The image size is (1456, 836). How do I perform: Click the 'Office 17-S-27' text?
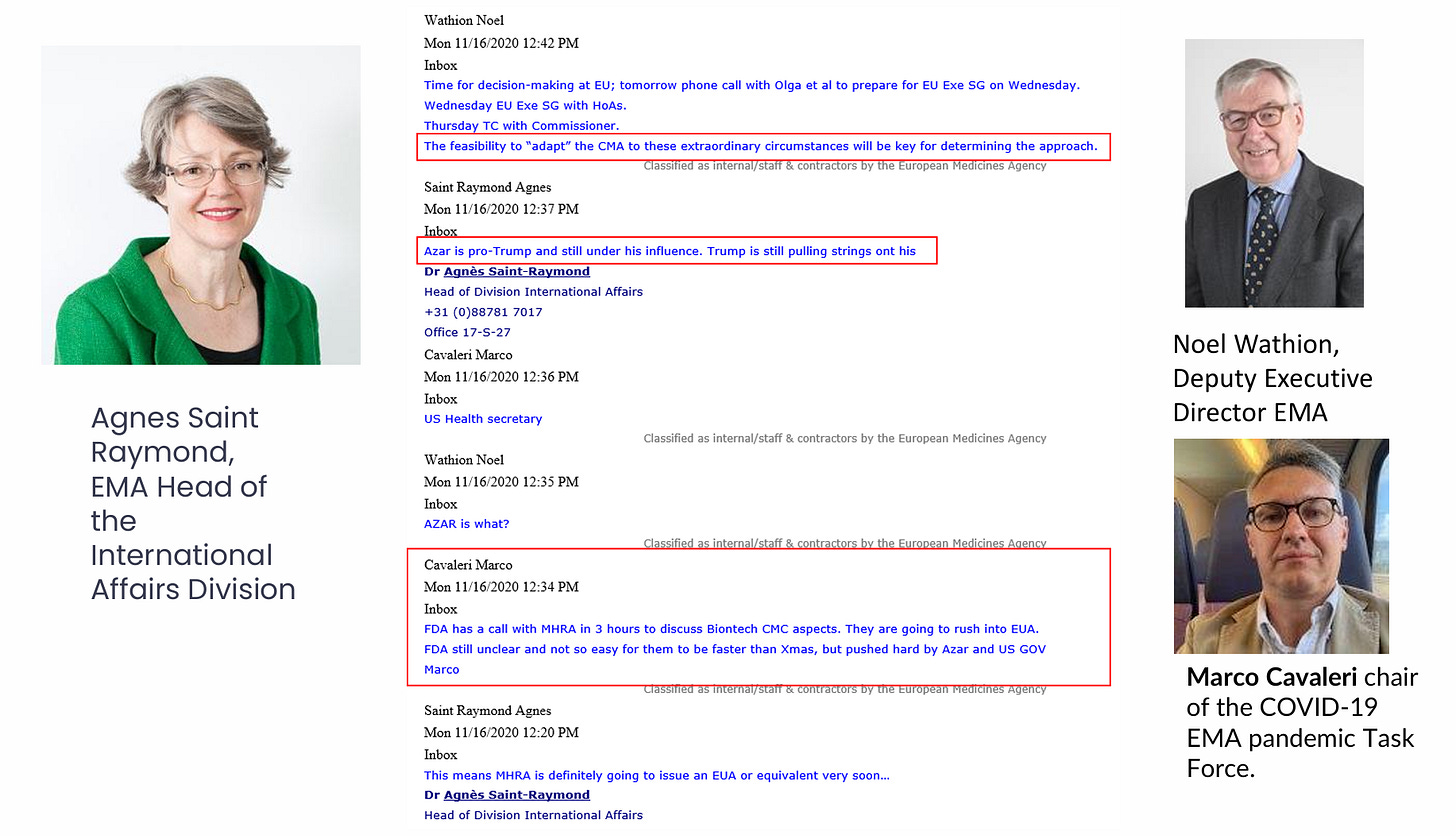(469, 332)
